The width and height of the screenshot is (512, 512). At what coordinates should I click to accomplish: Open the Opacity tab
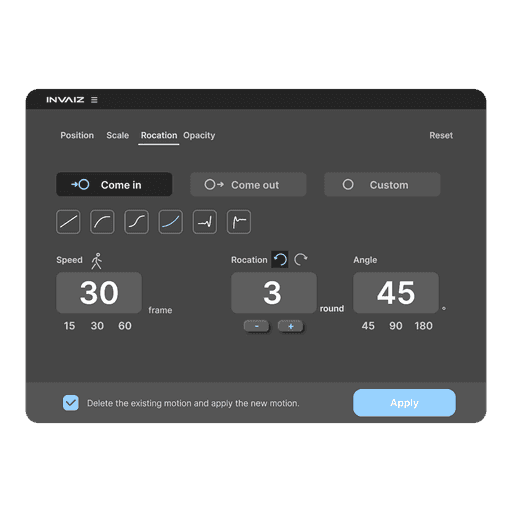click(x=199, y=135)
